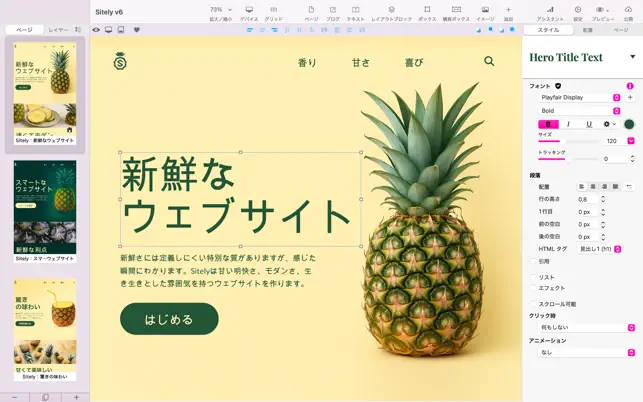
Task: Insert a Box (ボックス) element
Action: [x=427, y=13]
